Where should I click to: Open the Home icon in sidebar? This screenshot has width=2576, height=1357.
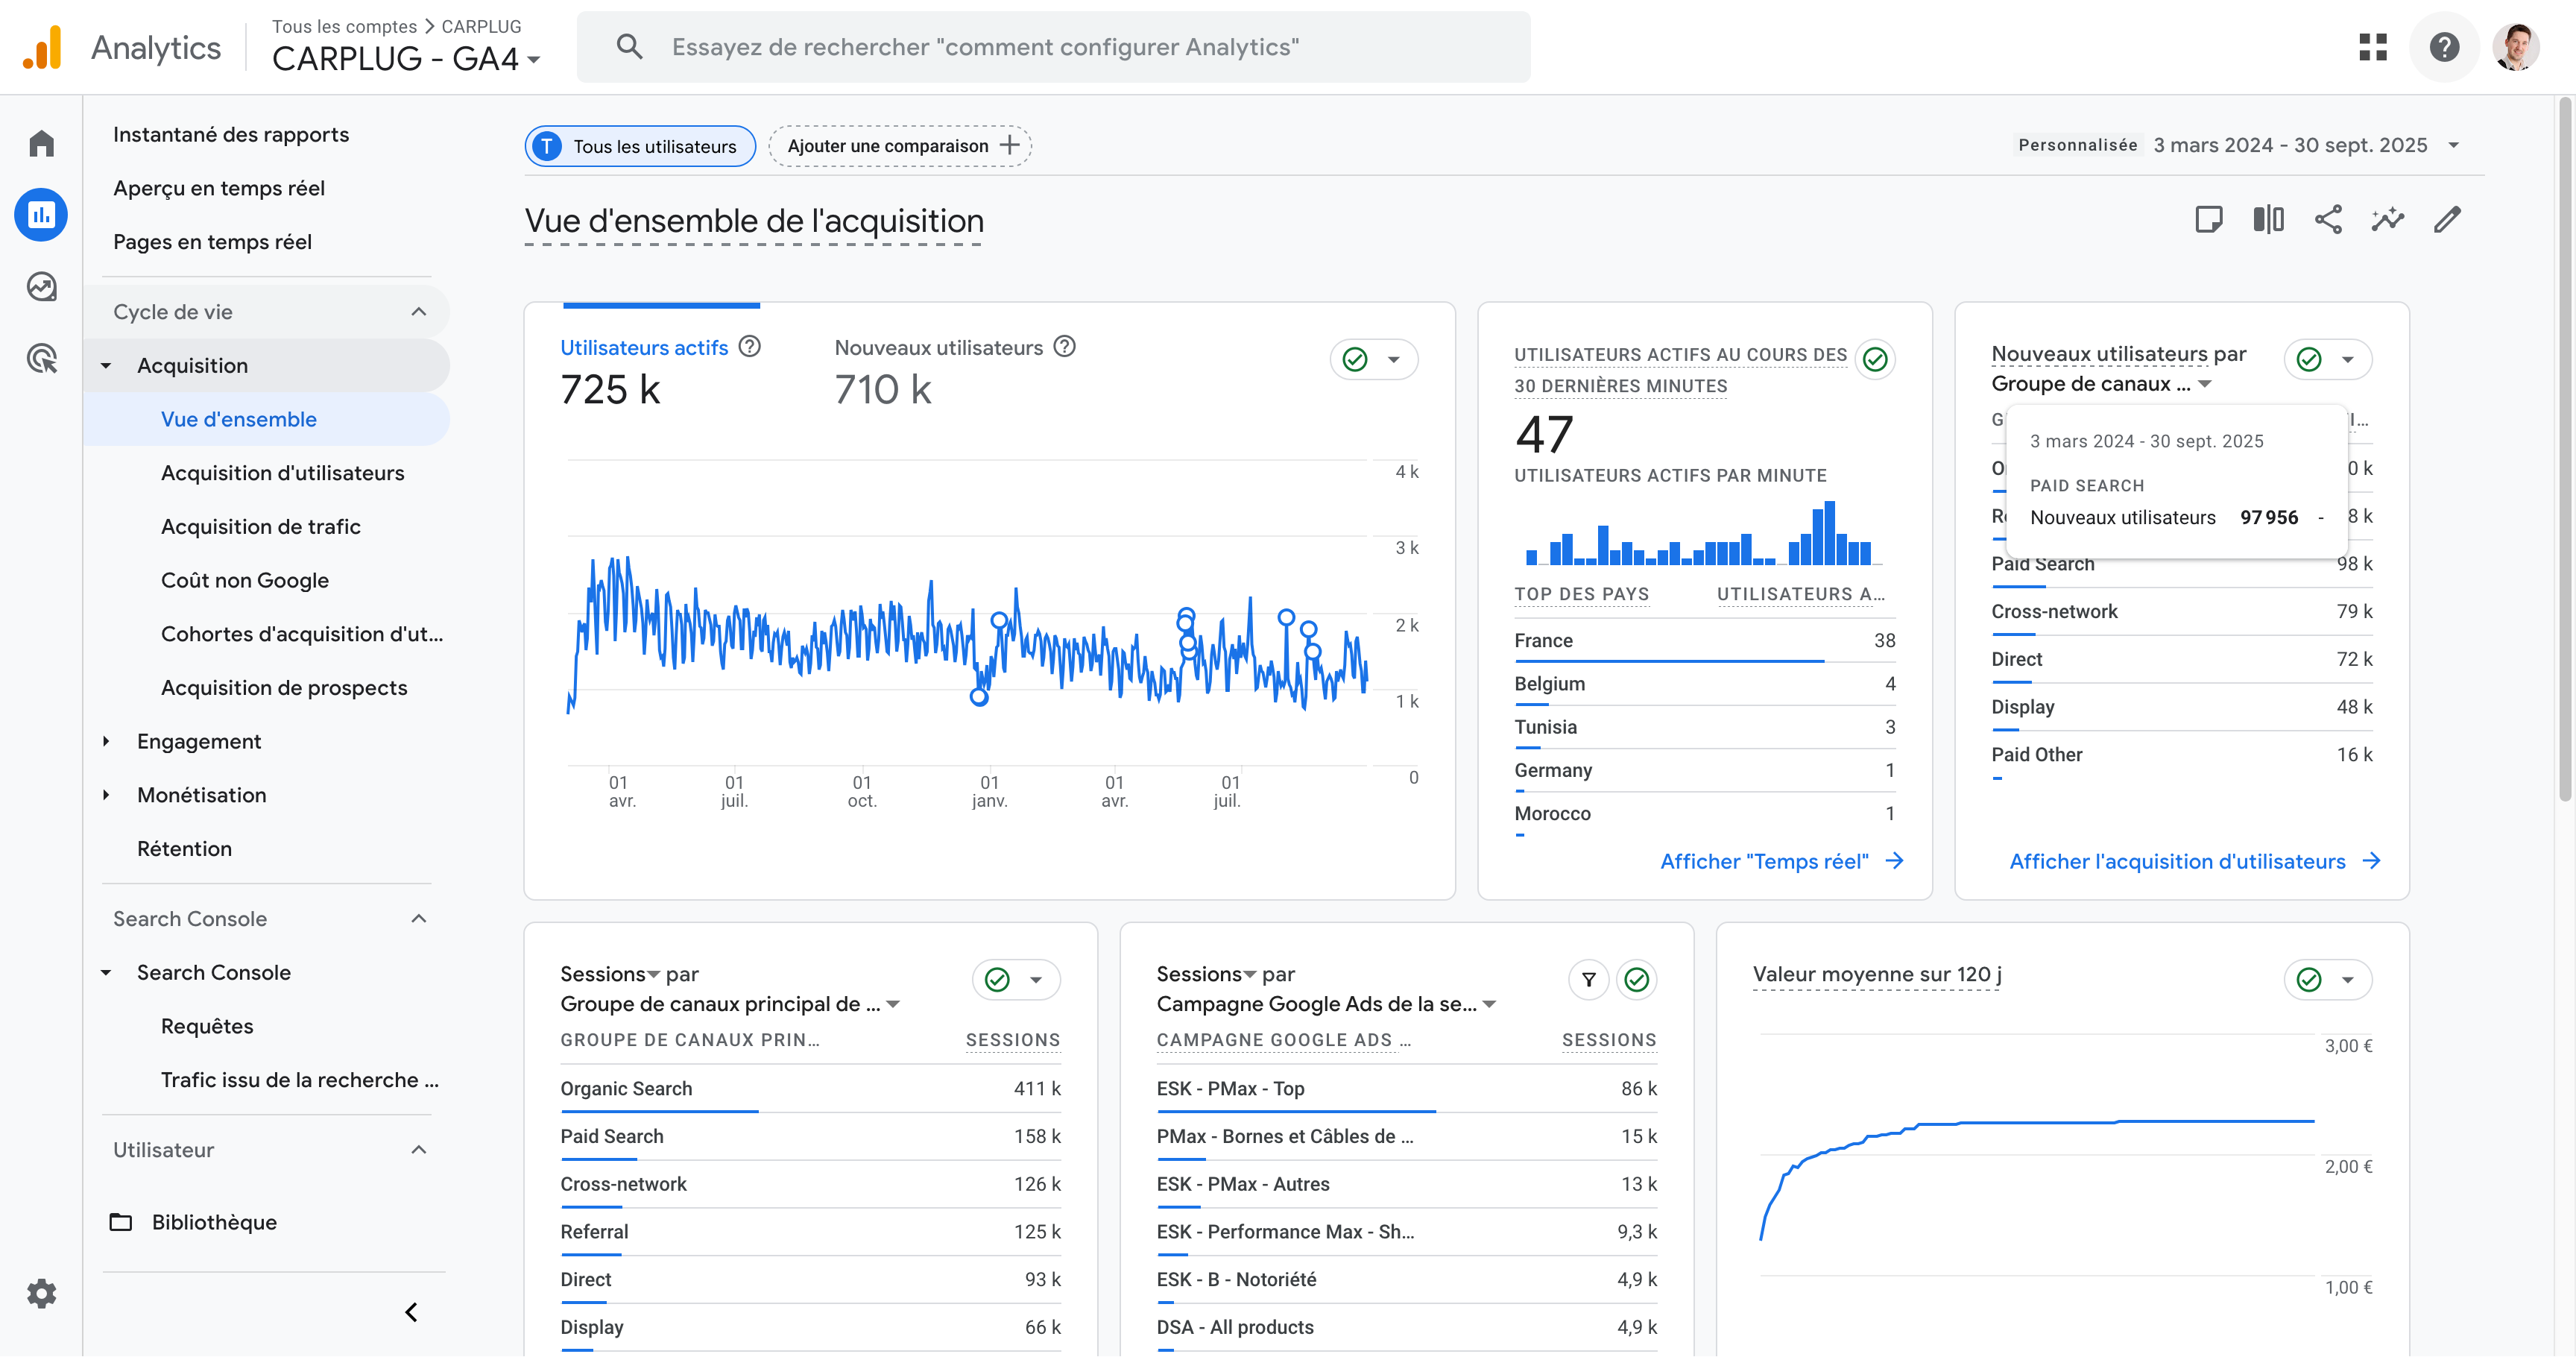41,143
